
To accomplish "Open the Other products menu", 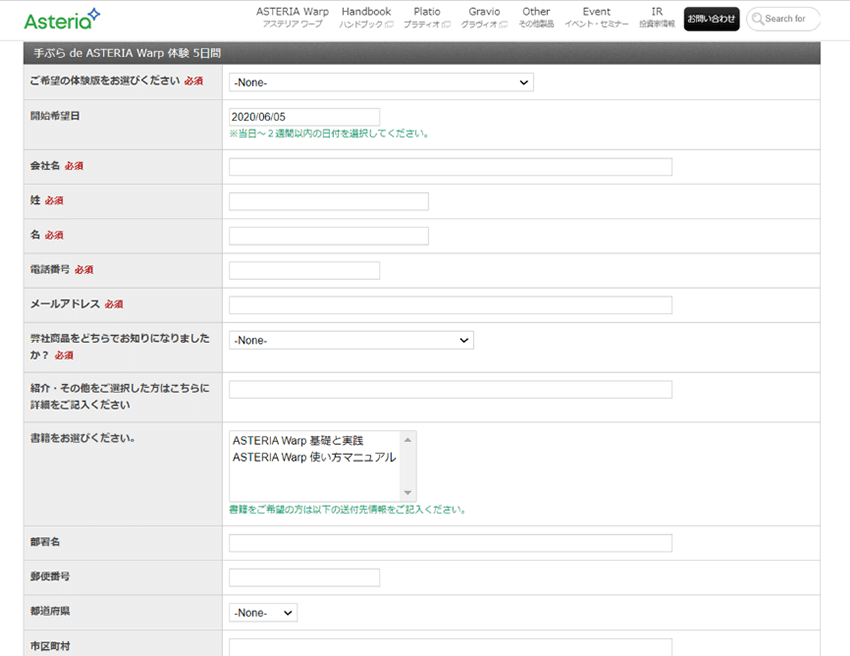I will point(536,17).
